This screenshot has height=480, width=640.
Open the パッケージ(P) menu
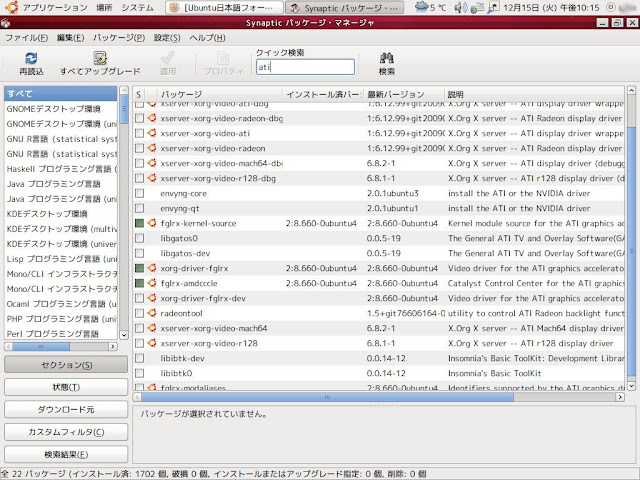[x=119, y=38]
